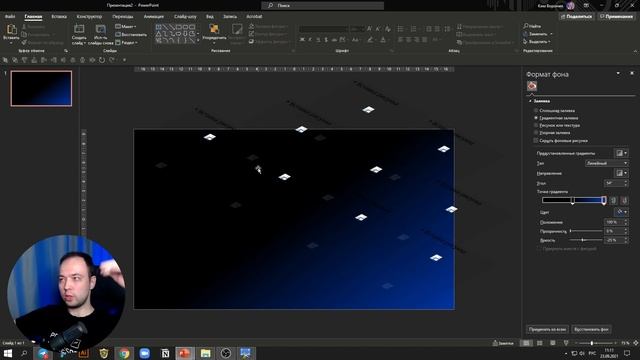Open the Раздел (Section) dropdown
The height and width of the screenshot is (360, 640).
[x=126, y=42]
